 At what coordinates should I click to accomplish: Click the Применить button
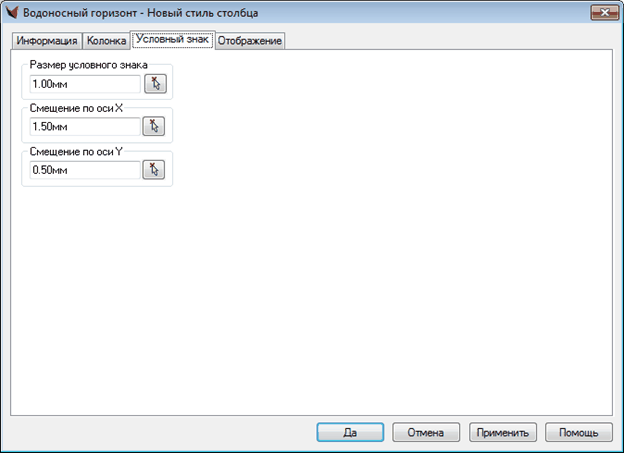click(504, 433)
